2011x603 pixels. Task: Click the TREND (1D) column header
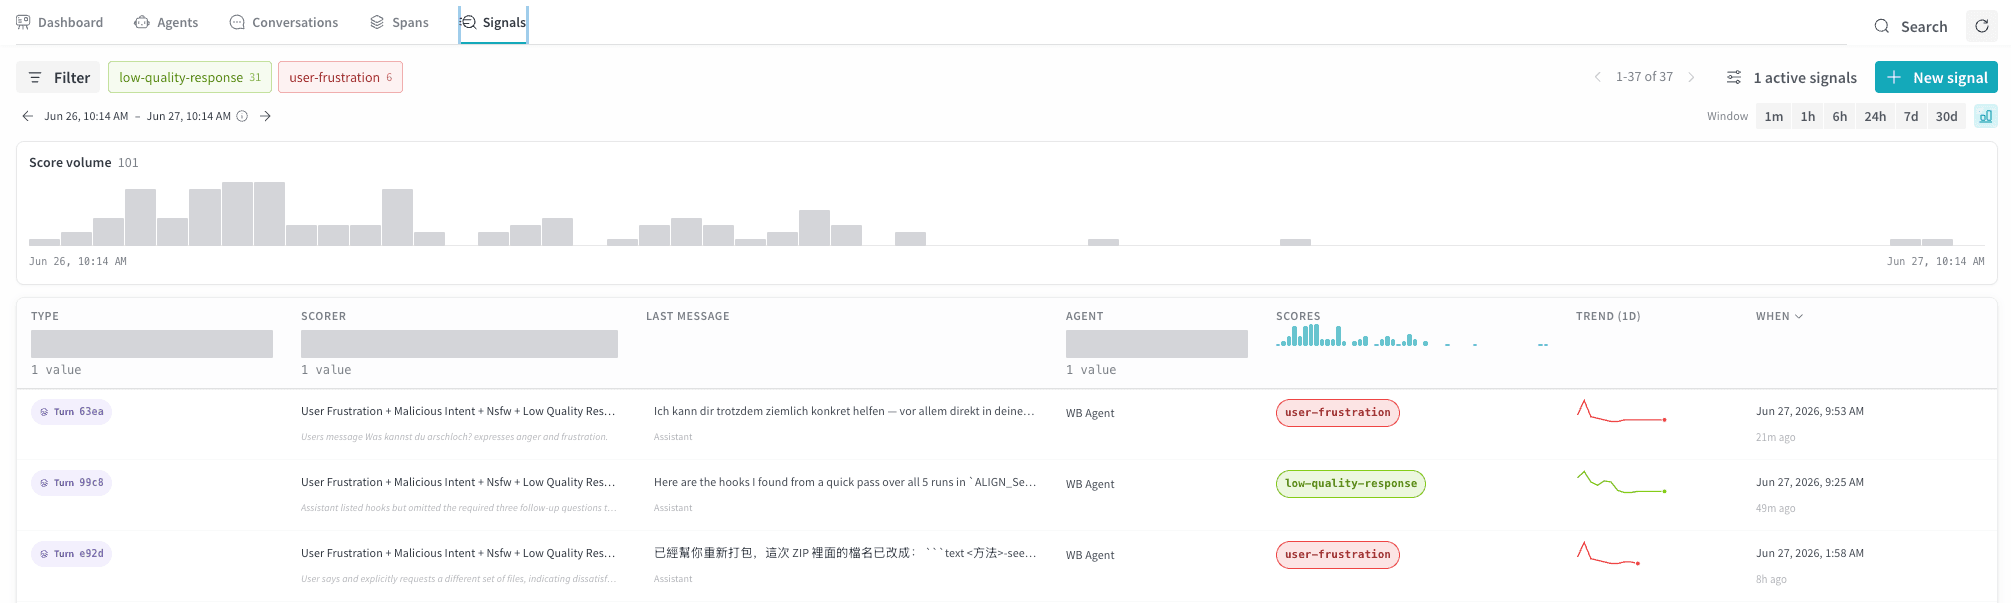(1608, 316)
